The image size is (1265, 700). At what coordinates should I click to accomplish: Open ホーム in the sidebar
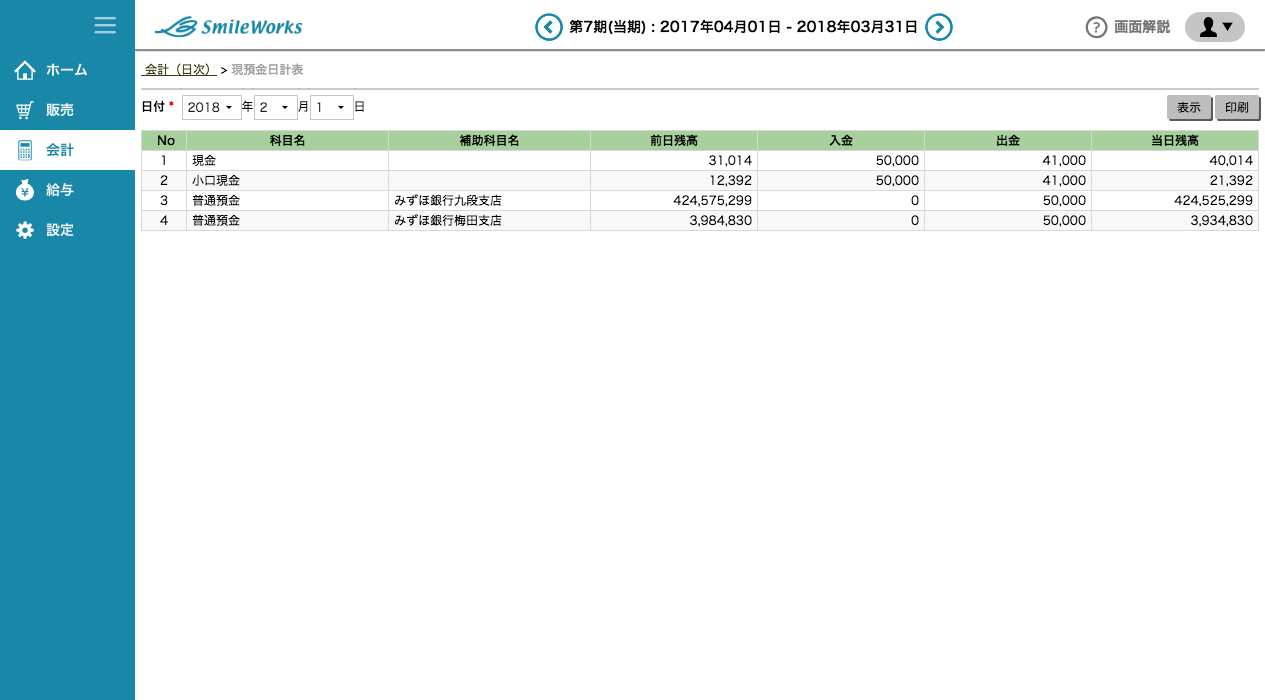67,70
